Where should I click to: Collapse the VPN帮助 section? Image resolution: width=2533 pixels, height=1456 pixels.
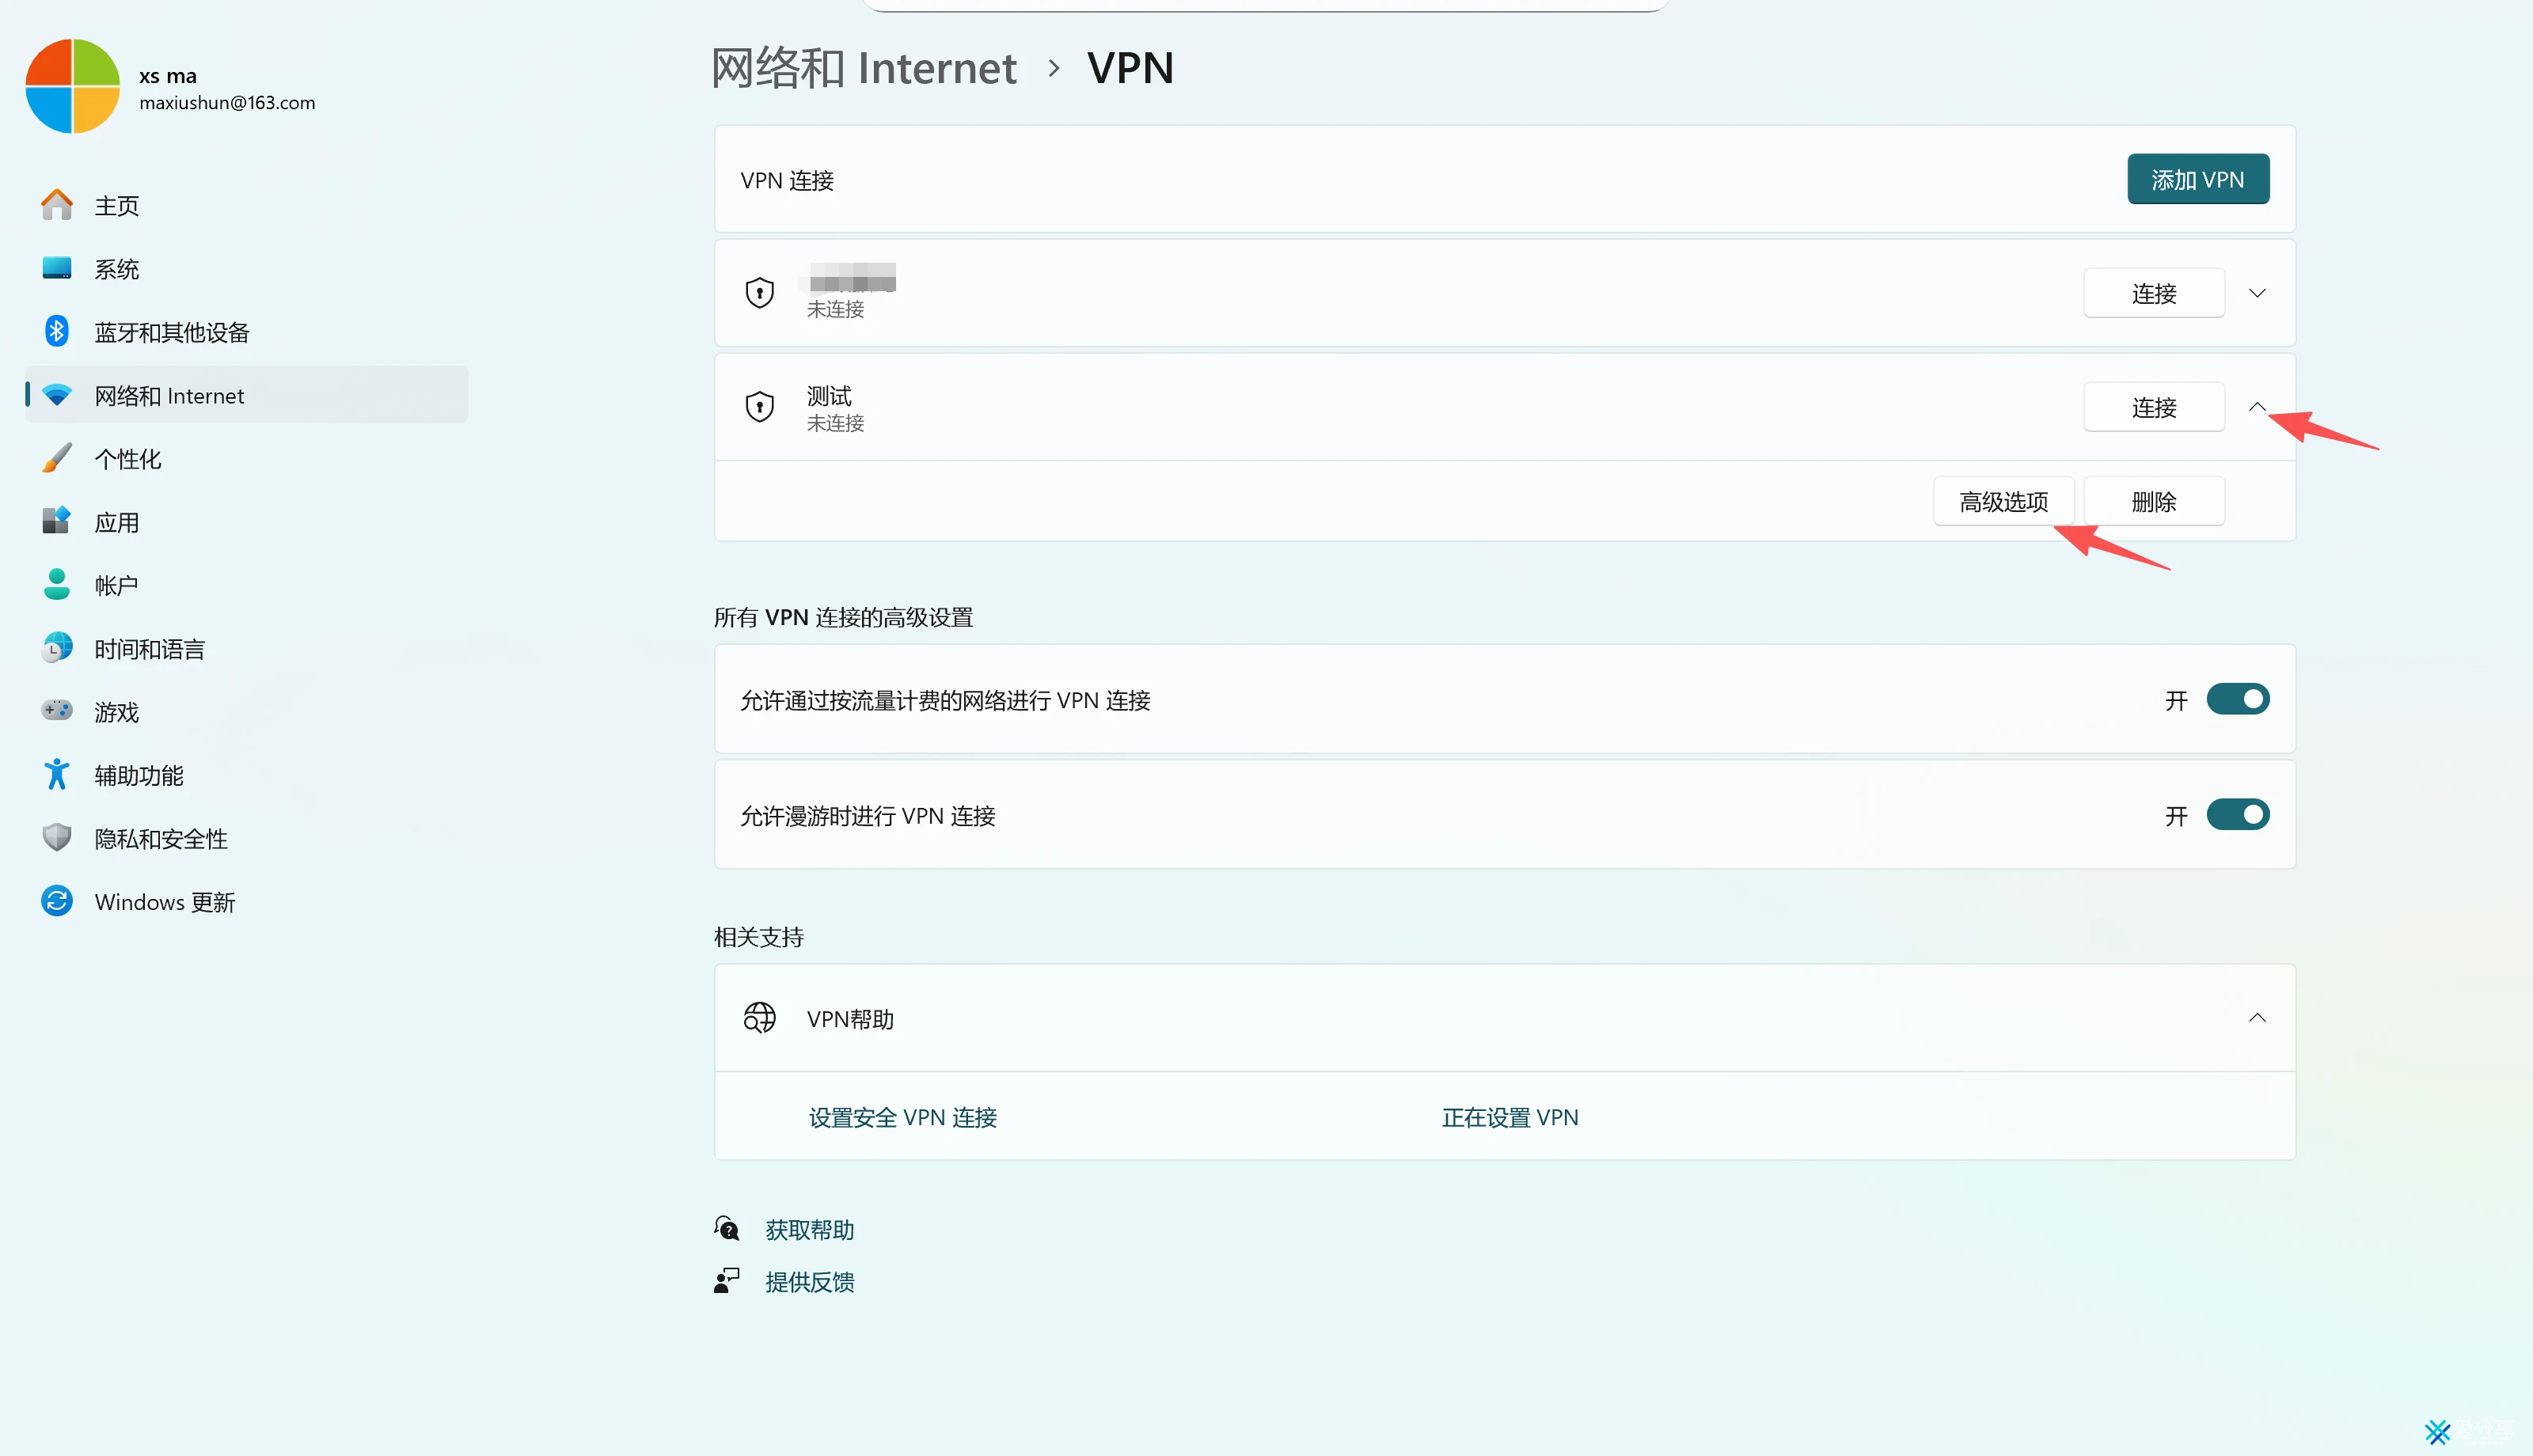pyautogui.click(x=2257, y=1018)
